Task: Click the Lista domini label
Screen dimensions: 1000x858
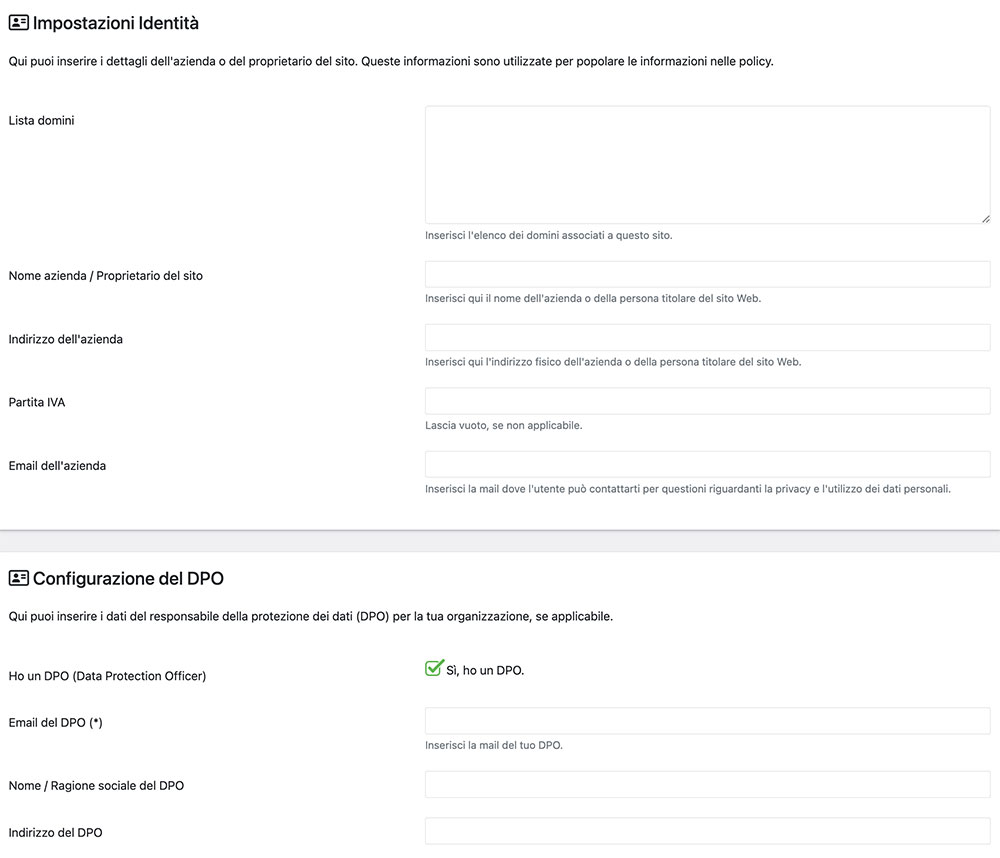Action: click(41, 121)
